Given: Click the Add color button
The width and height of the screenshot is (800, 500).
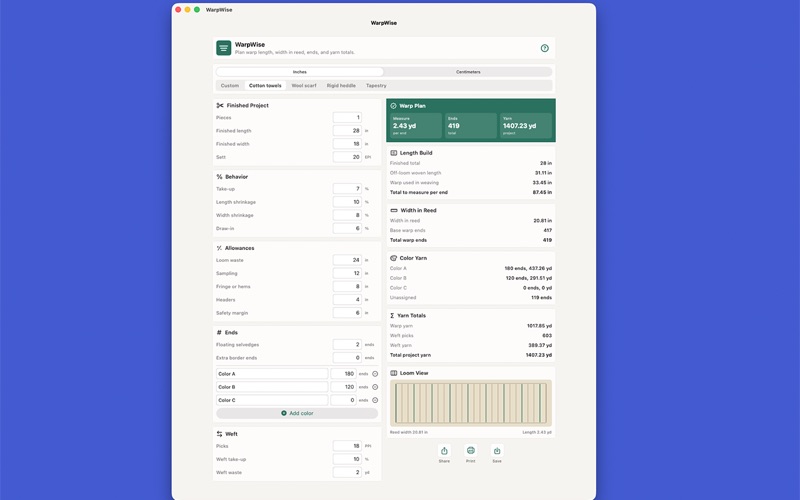Looking at the screenshot, I should pyautogui.click(x=297, y=414).
